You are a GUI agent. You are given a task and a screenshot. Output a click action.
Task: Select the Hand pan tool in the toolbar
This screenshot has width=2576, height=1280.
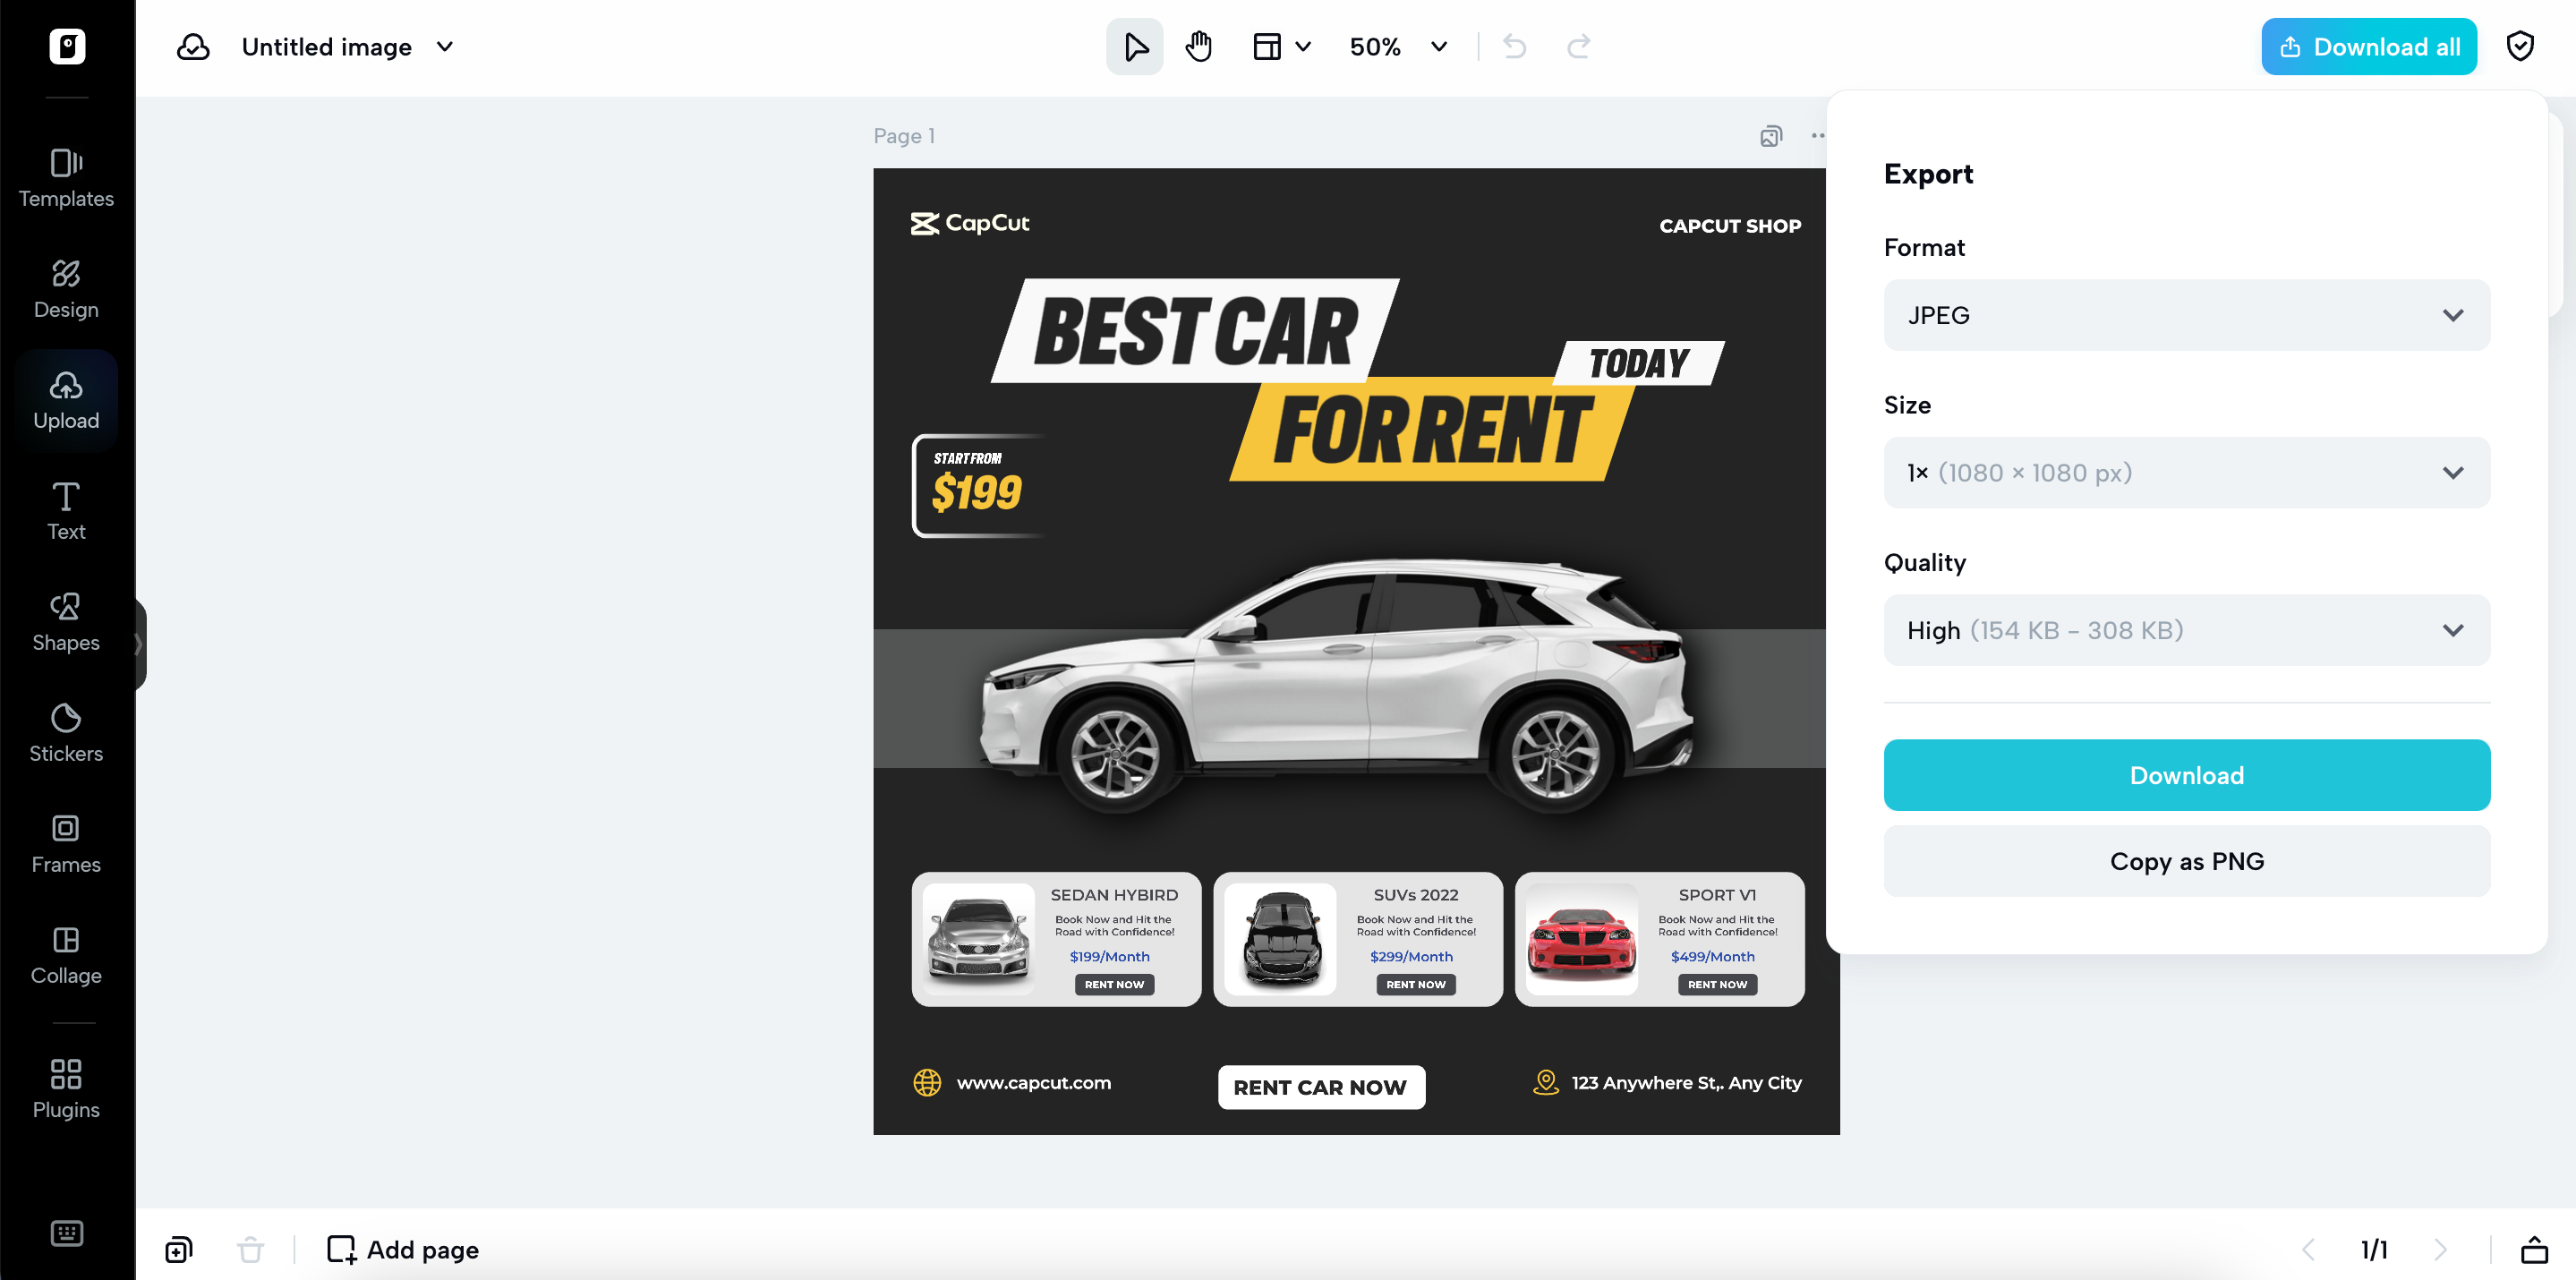pyautogui.click(x=1197, y=46)
